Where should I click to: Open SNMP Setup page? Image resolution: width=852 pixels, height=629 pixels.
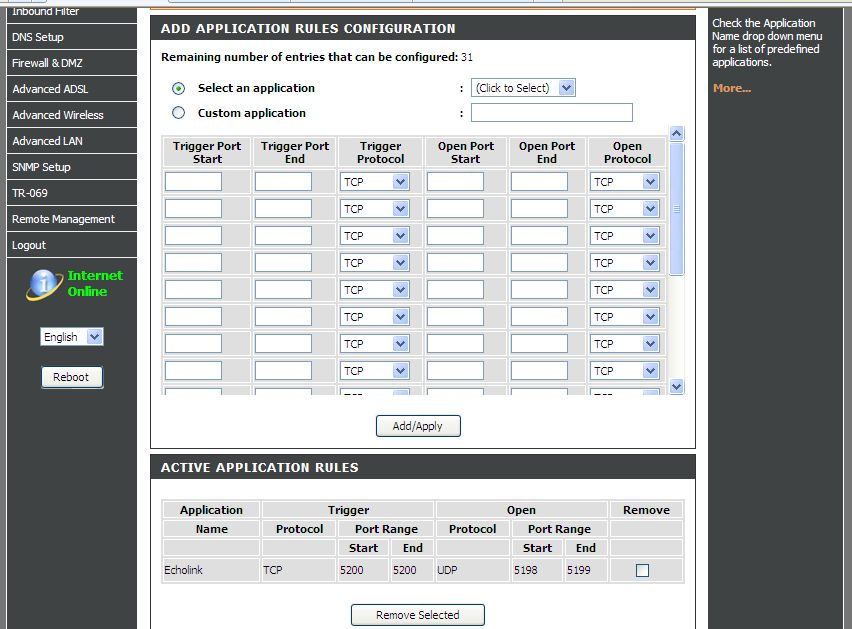click(72, 167)
